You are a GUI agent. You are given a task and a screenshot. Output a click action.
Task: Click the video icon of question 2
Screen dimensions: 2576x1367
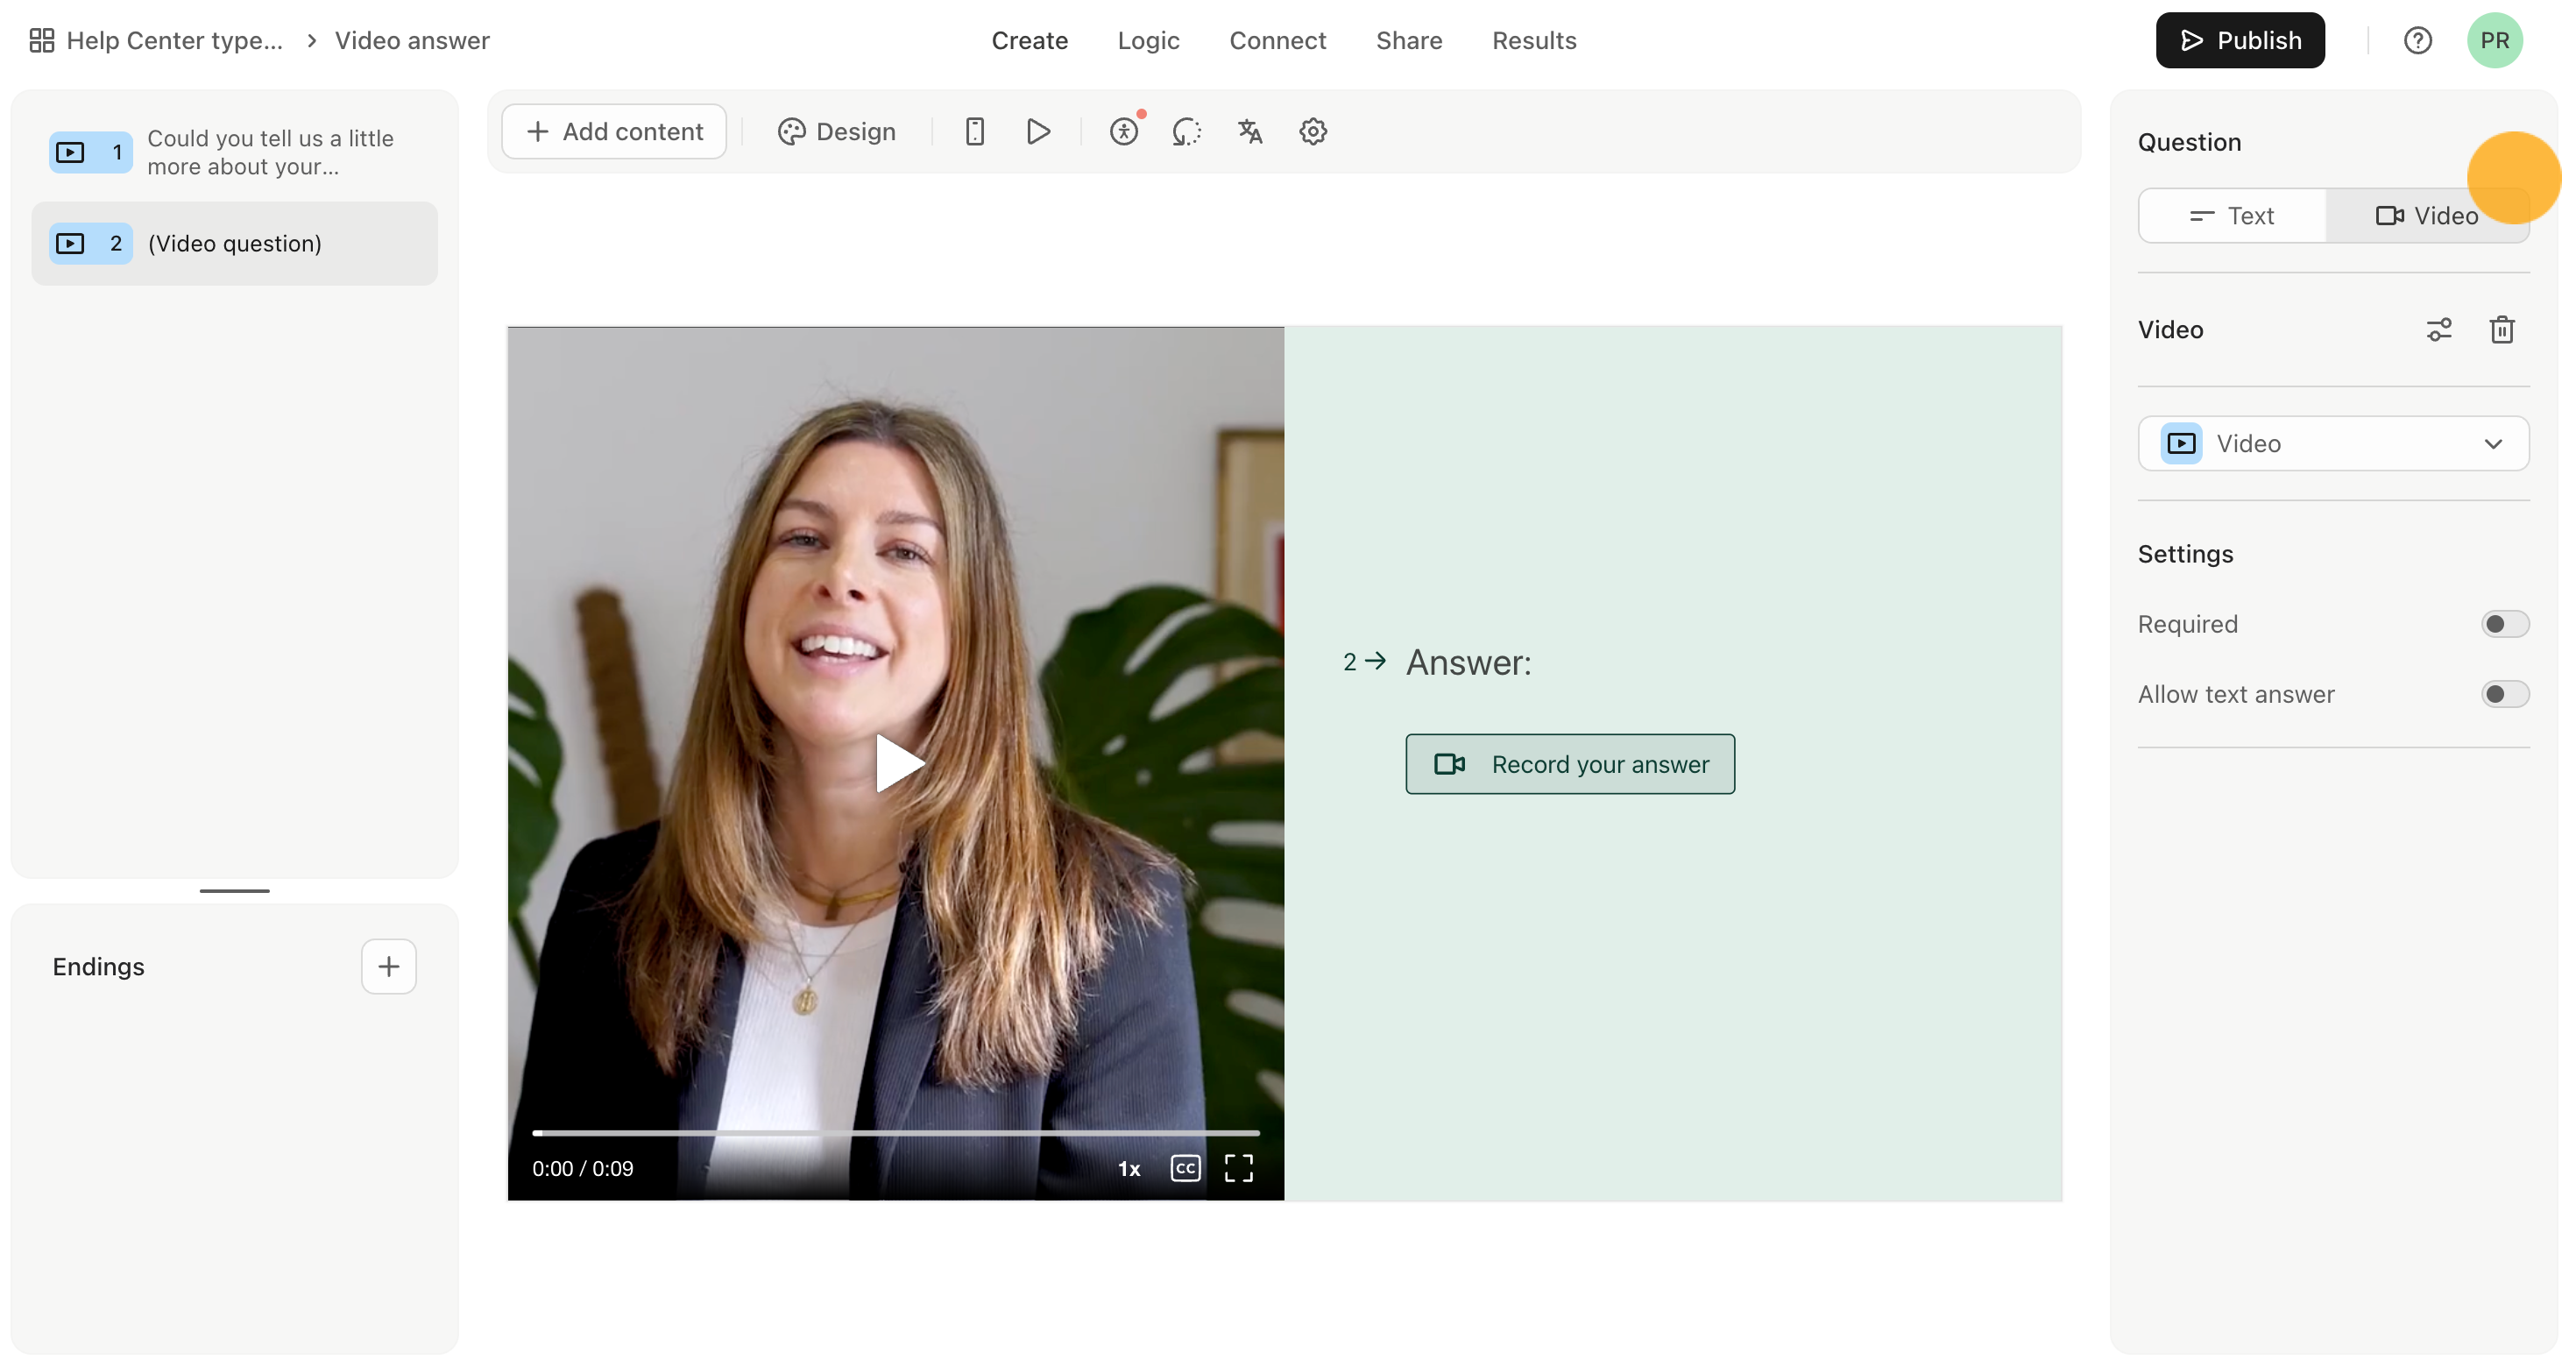pyautogui.click(x=70, y=243)
